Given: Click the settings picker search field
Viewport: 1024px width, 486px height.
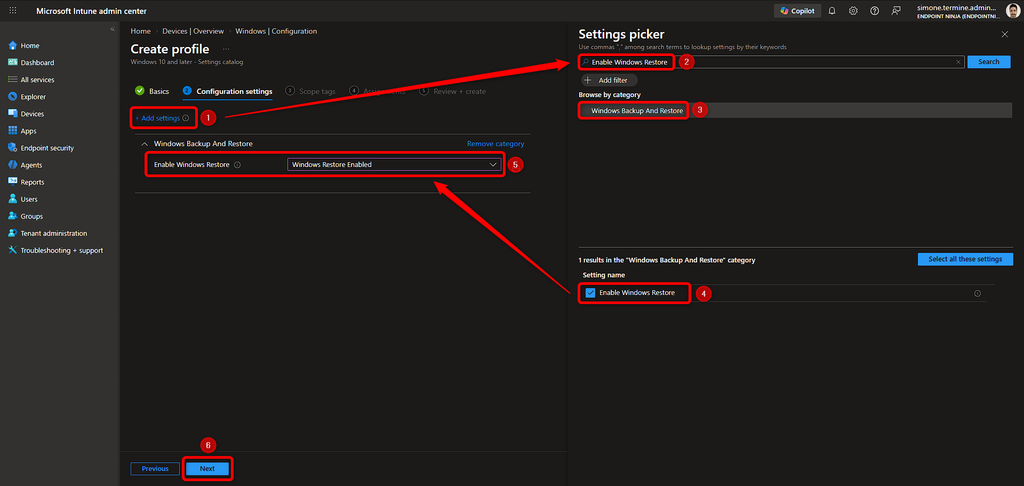Looking at the screenshot, I should pos(771,61).
